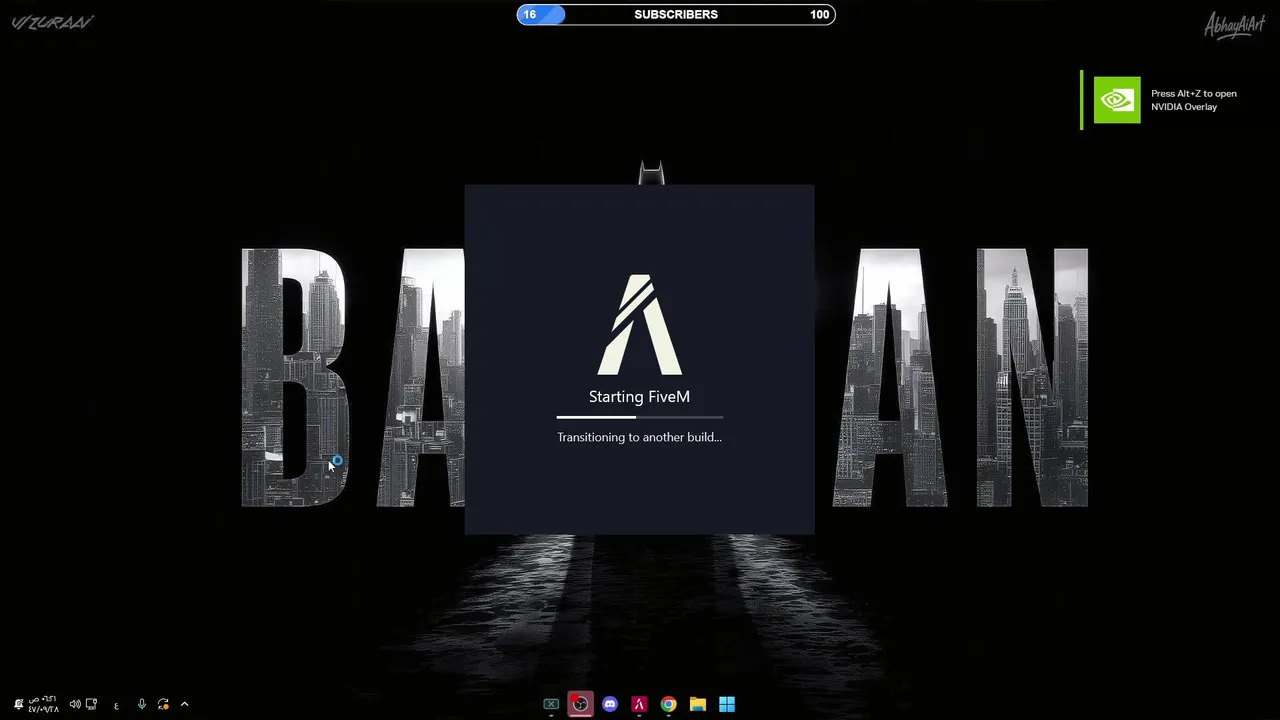Click the subscriber count 16 indicator
Screen dimensions: 1280x720
tap(530, 14)
